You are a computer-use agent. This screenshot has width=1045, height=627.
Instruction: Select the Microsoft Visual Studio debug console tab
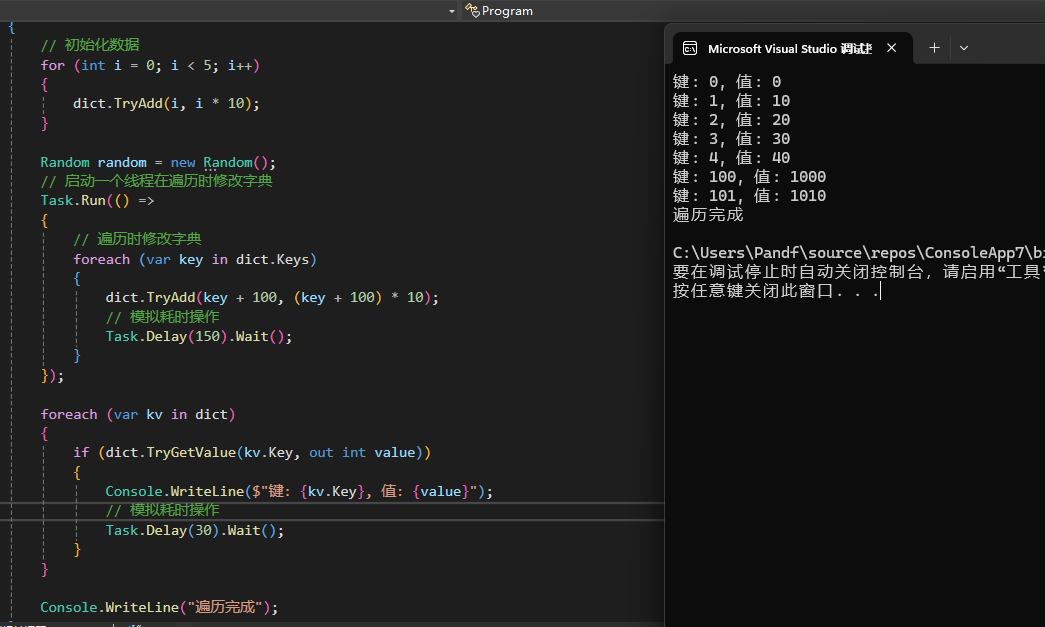pos(790,49)
